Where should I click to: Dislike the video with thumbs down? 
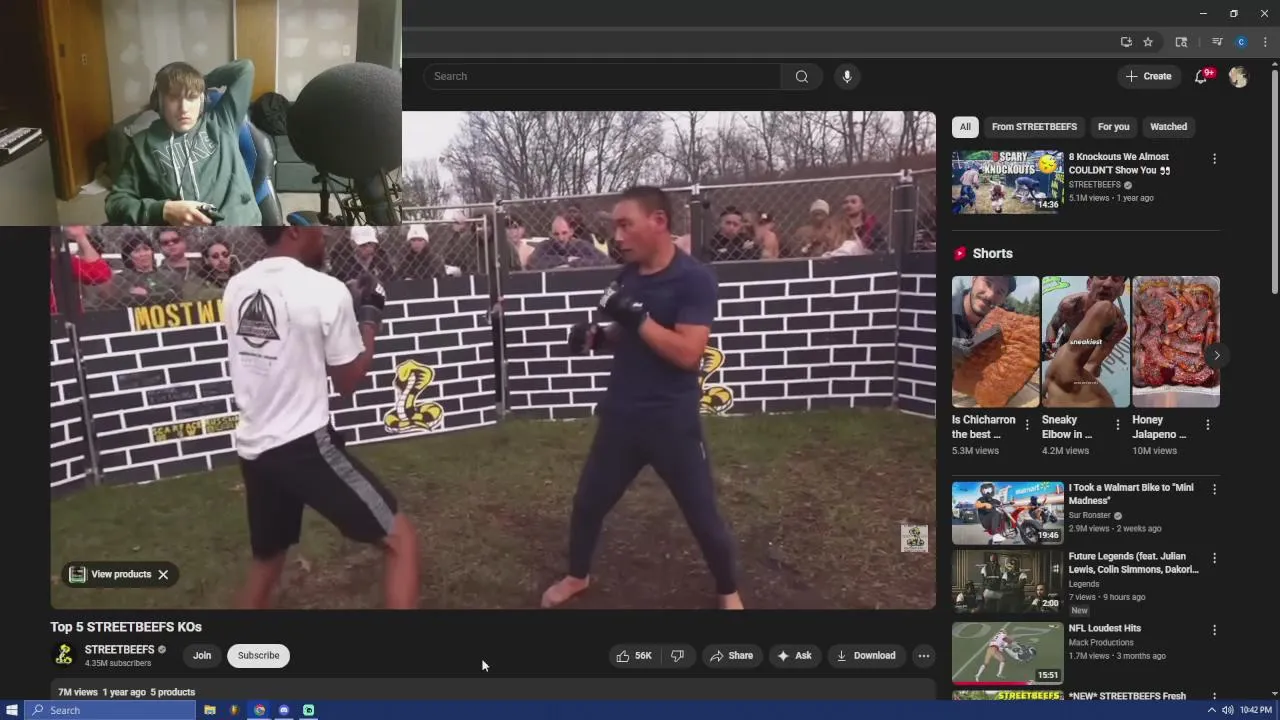pyautogui.click(x=677, y=656)
